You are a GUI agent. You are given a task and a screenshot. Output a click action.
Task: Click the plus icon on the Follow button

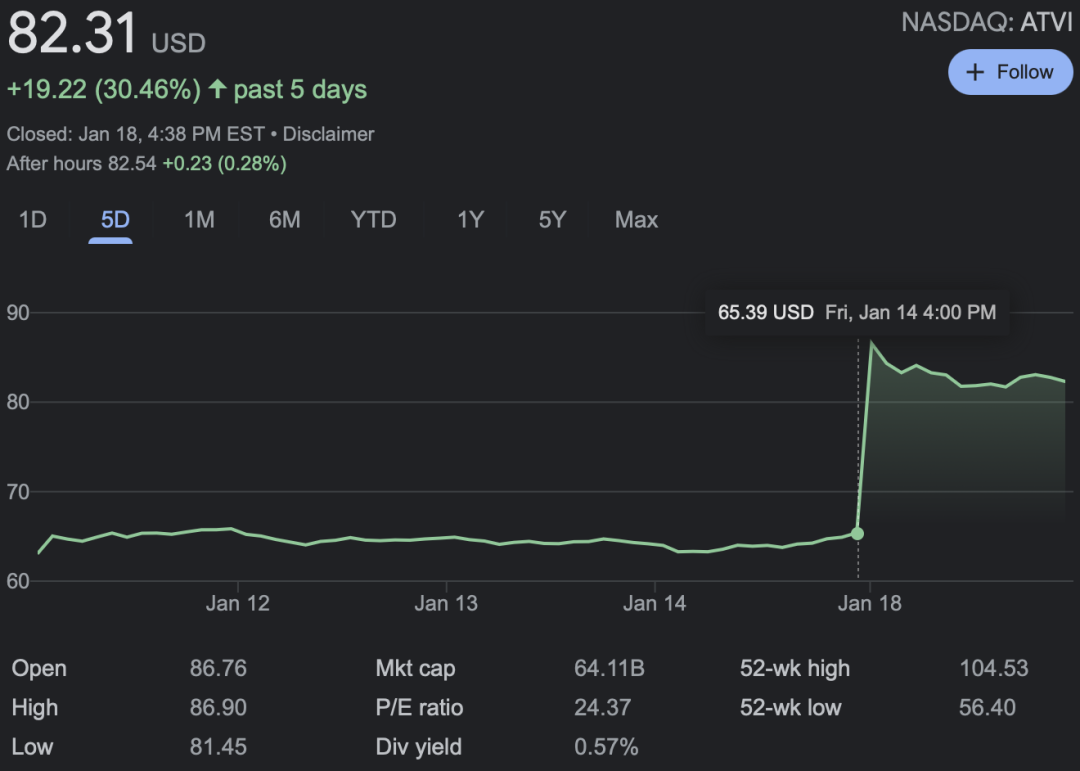point(975,72)
